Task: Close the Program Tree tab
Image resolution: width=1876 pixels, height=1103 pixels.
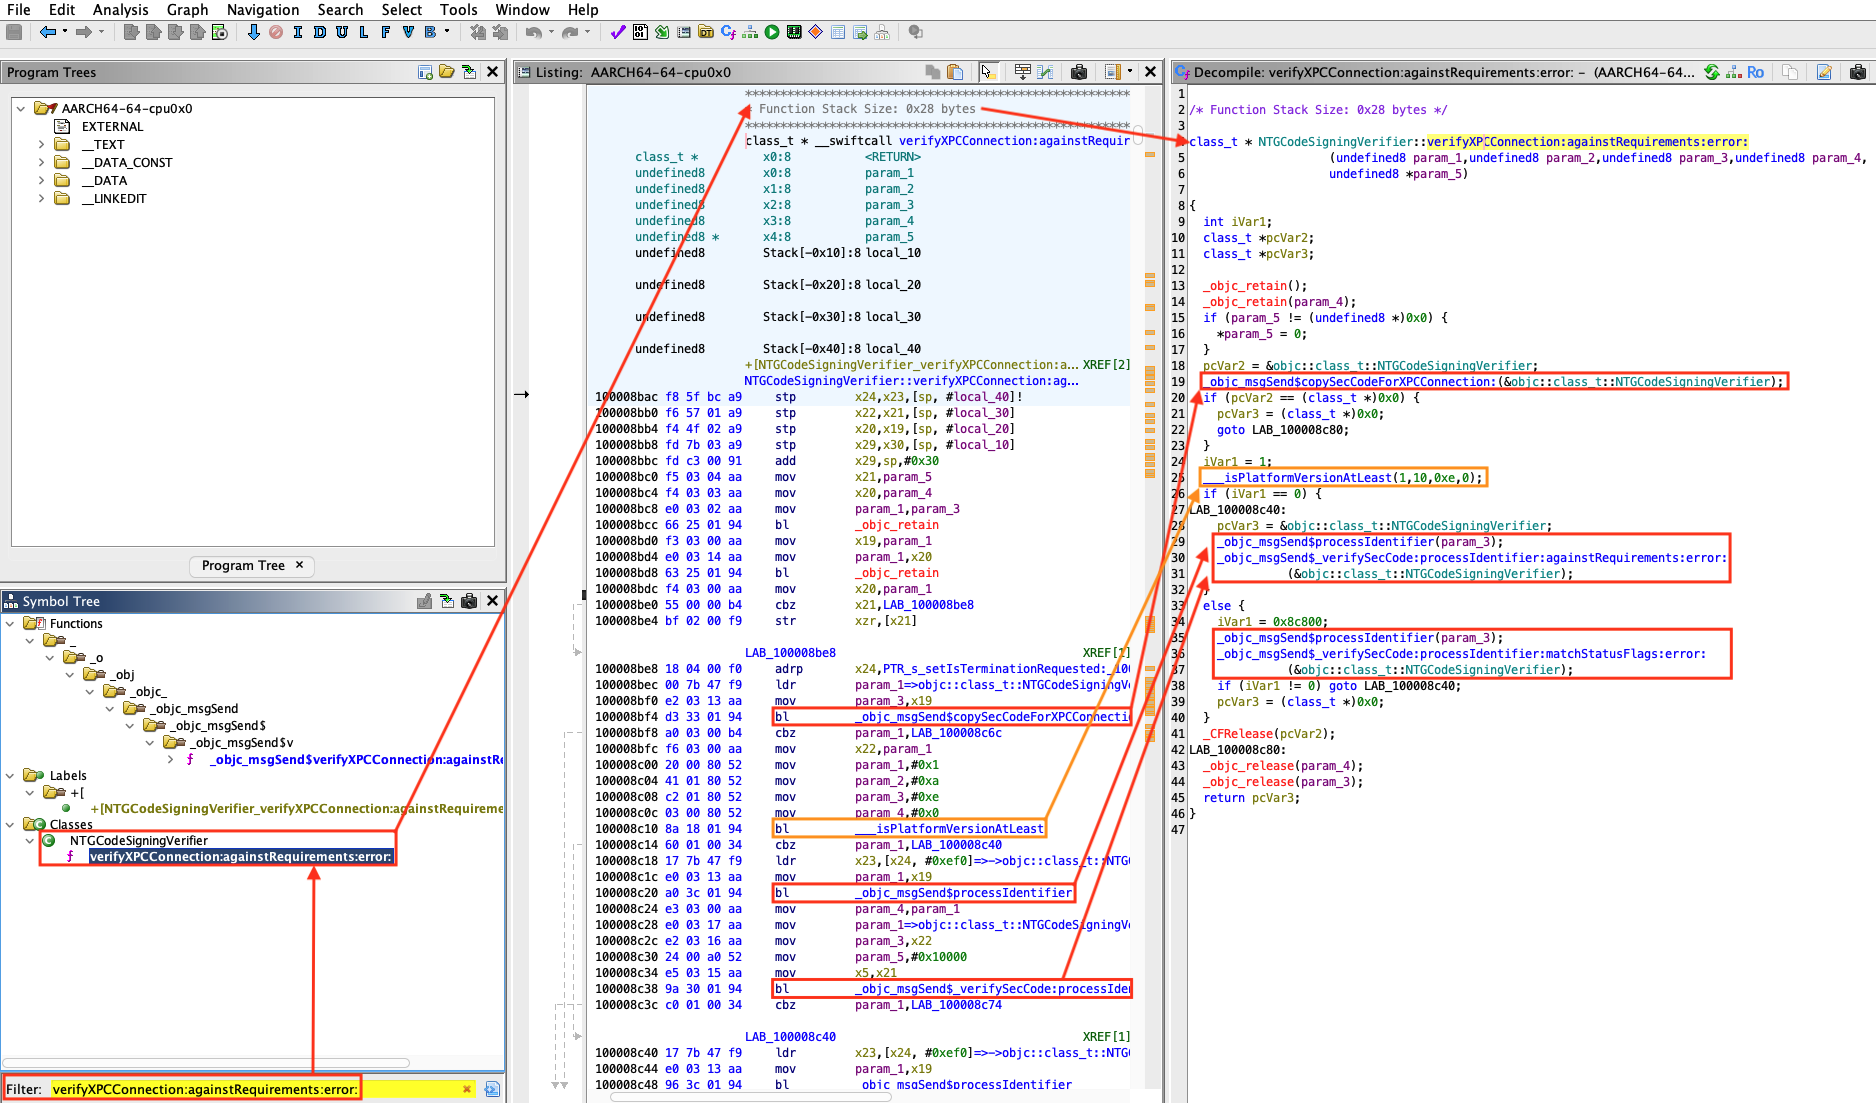Action: [x=299, y=565]
